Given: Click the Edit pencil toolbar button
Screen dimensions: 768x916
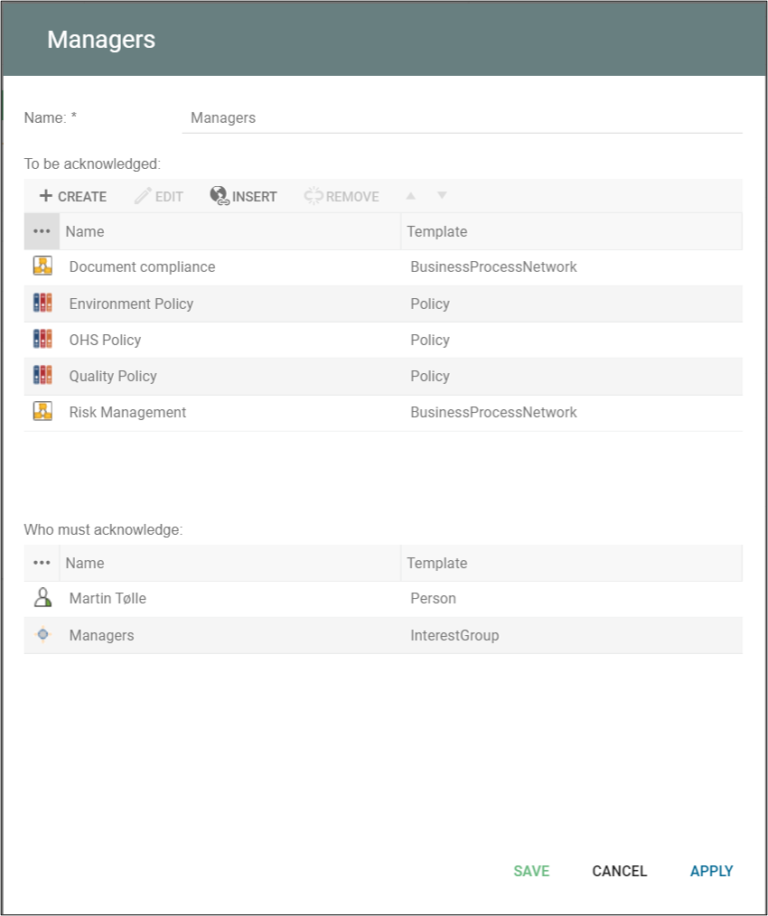Looking at the screenshot, I should click(x=159, y=196).
